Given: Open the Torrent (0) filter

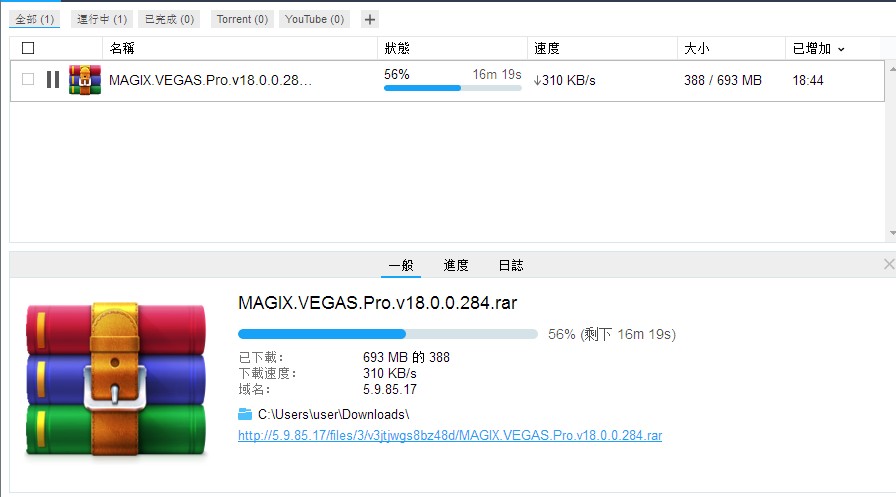Looking at the screenshot, I should pyautogui.click(x=242, y=19).
